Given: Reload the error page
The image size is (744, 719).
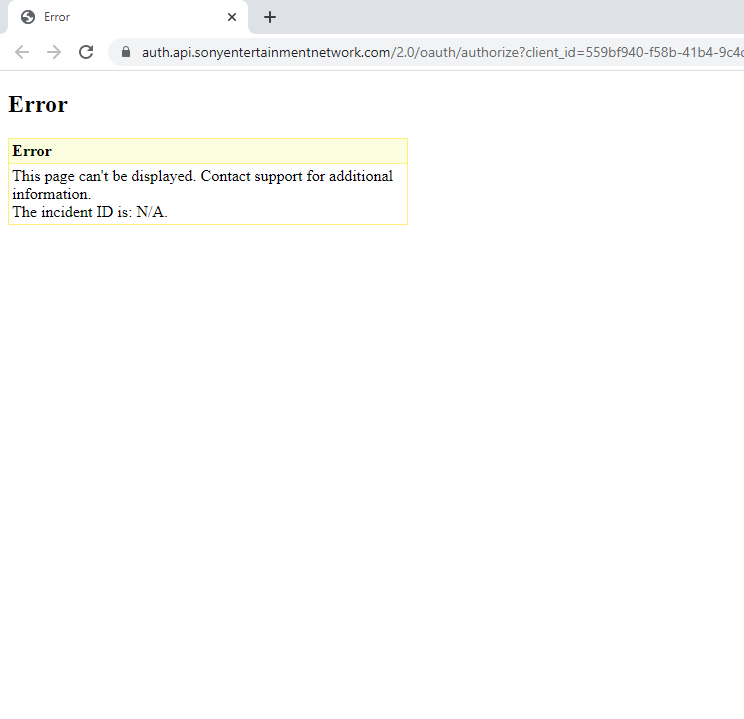Looking at the screenshot, I should tap(86, 52).
